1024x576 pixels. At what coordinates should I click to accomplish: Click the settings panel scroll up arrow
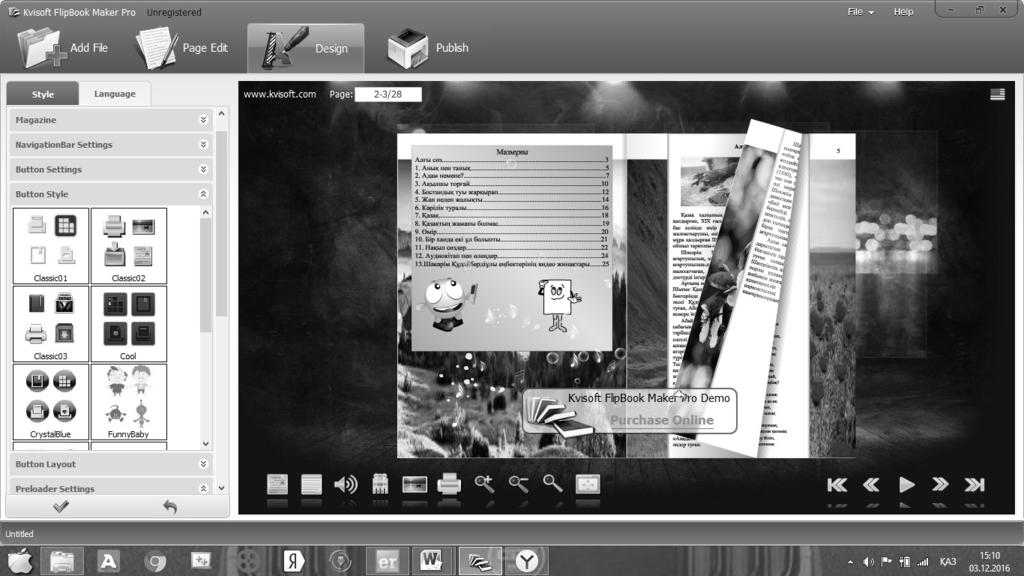pyautogui.click(x=221, y=114)
